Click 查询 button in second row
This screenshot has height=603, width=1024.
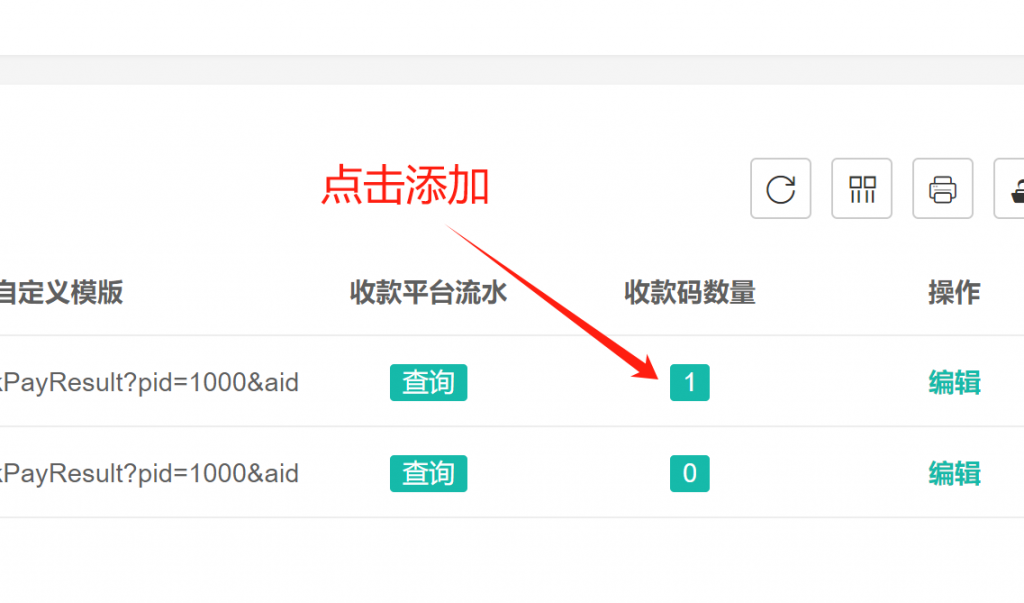[x=428, y=473]
